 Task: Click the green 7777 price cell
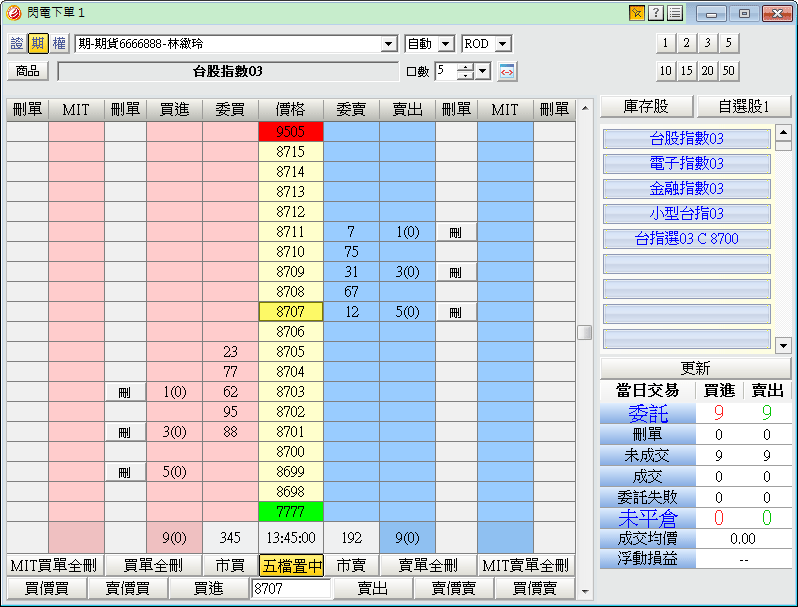coord(290,512)
